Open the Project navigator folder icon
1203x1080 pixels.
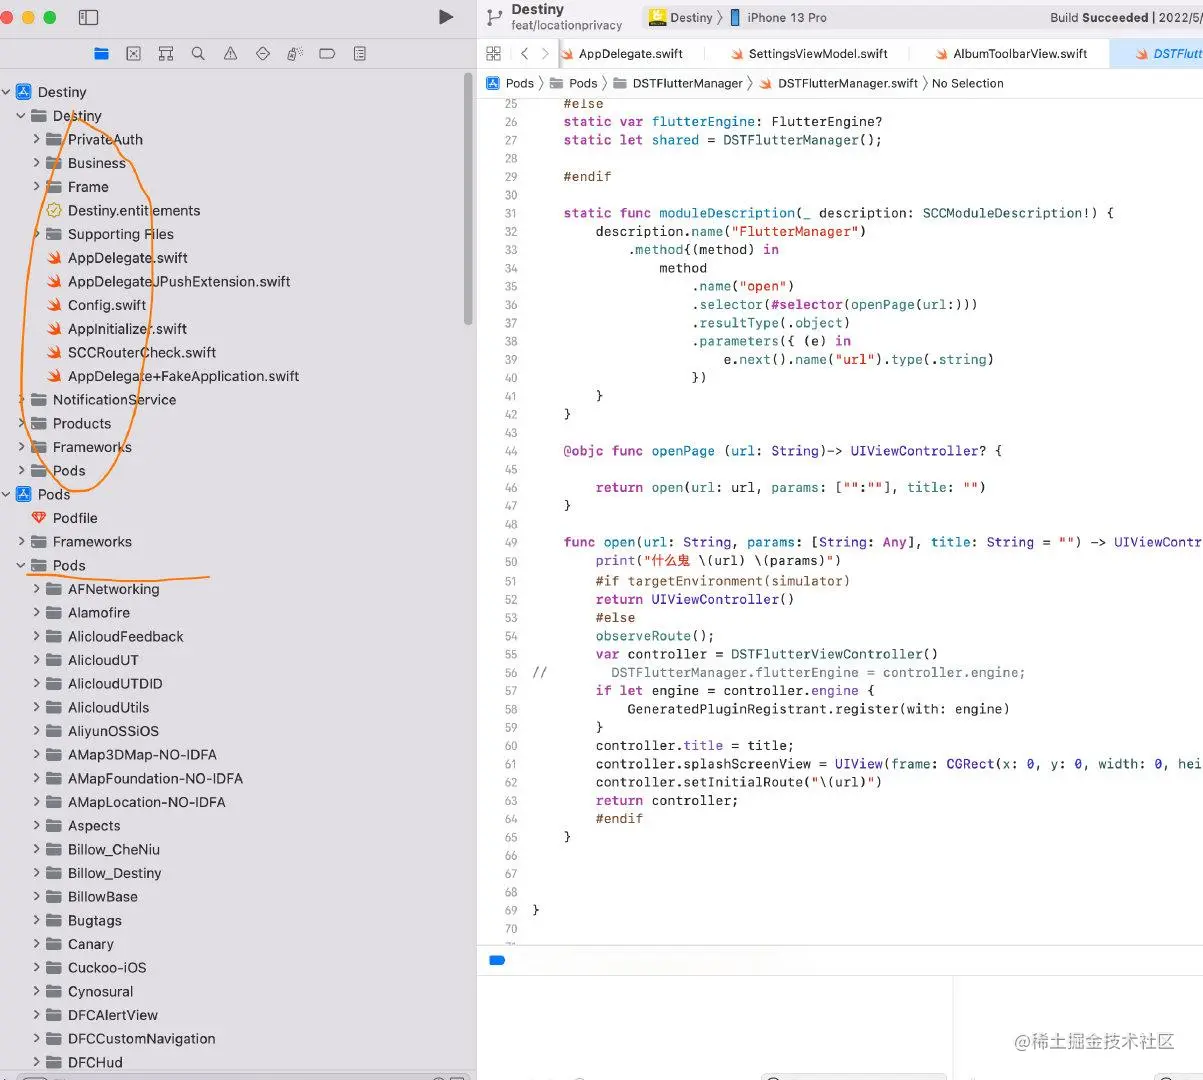[x=101, y=54]
